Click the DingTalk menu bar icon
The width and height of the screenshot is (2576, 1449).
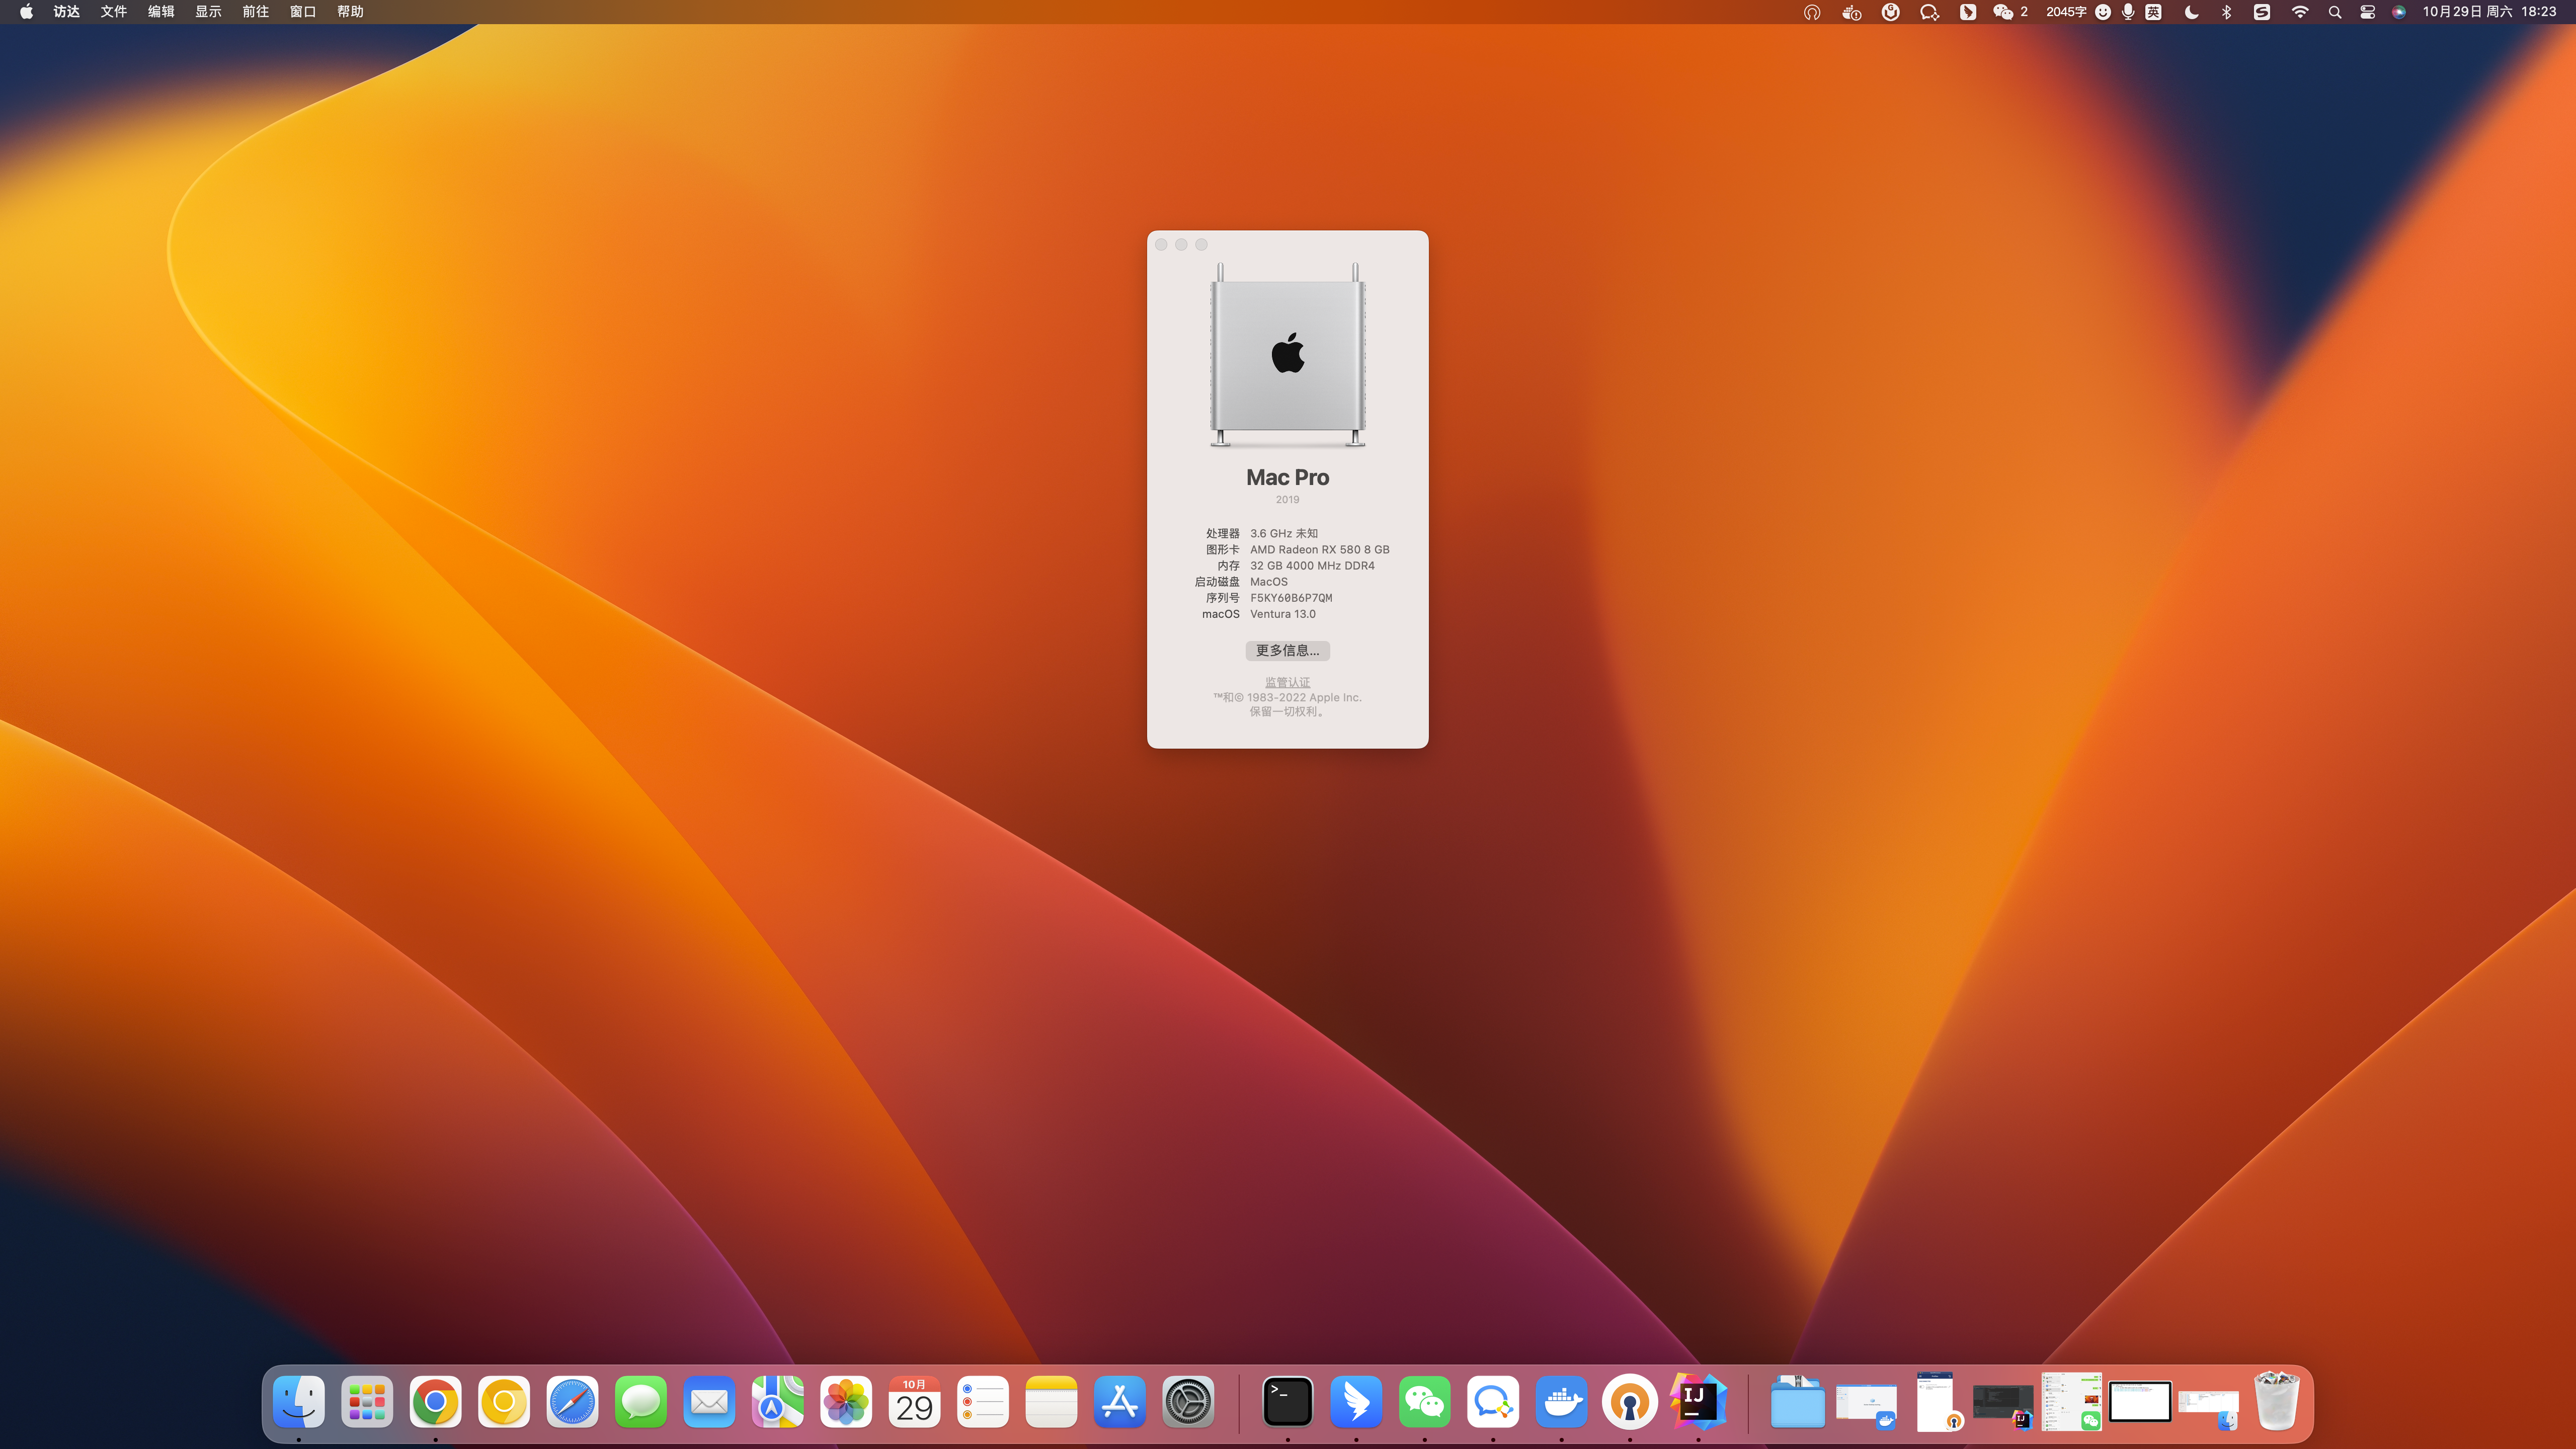coord(1967,12)
